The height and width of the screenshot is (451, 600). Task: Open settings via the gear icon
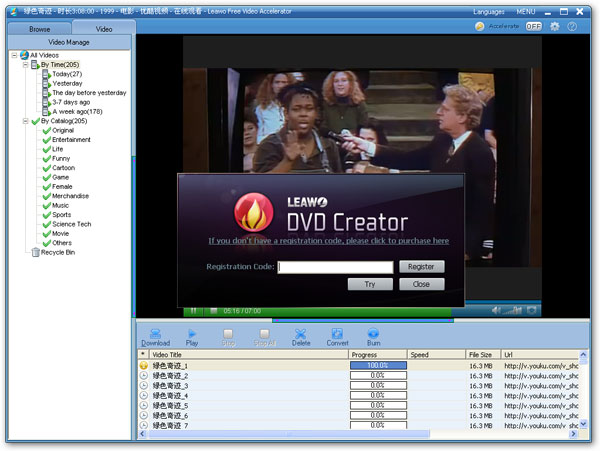[554, 26]
